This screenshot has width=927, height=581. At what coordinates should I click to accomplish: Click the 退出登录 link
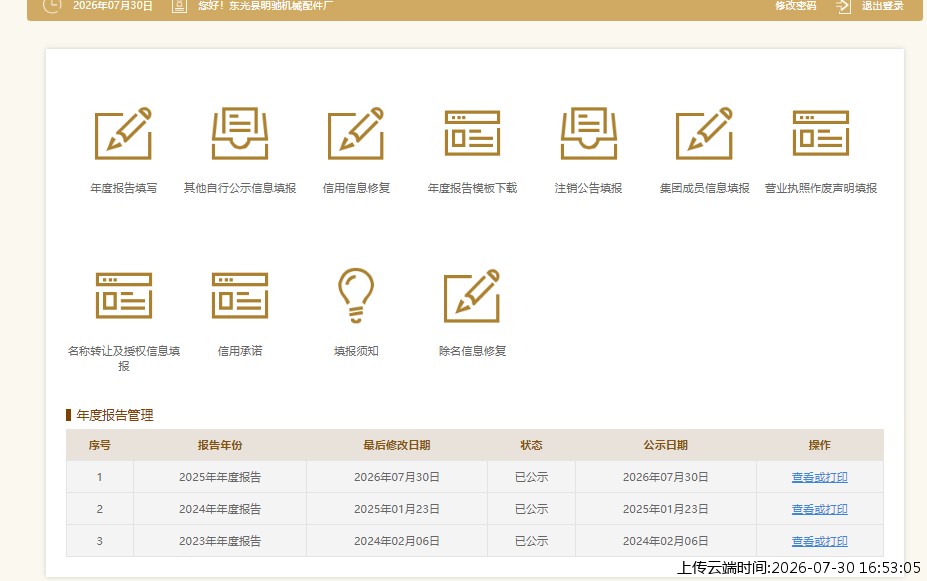[x=883, y=6]
